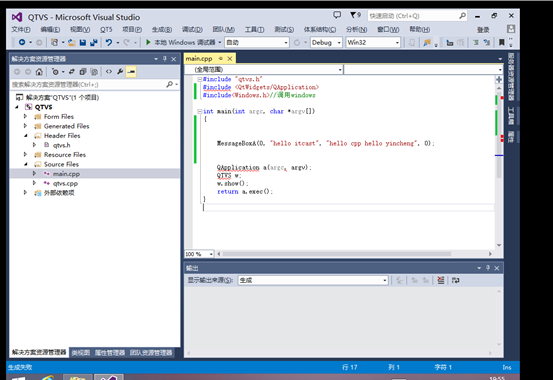Collapse the Header Files folder

tap(26, 135)
